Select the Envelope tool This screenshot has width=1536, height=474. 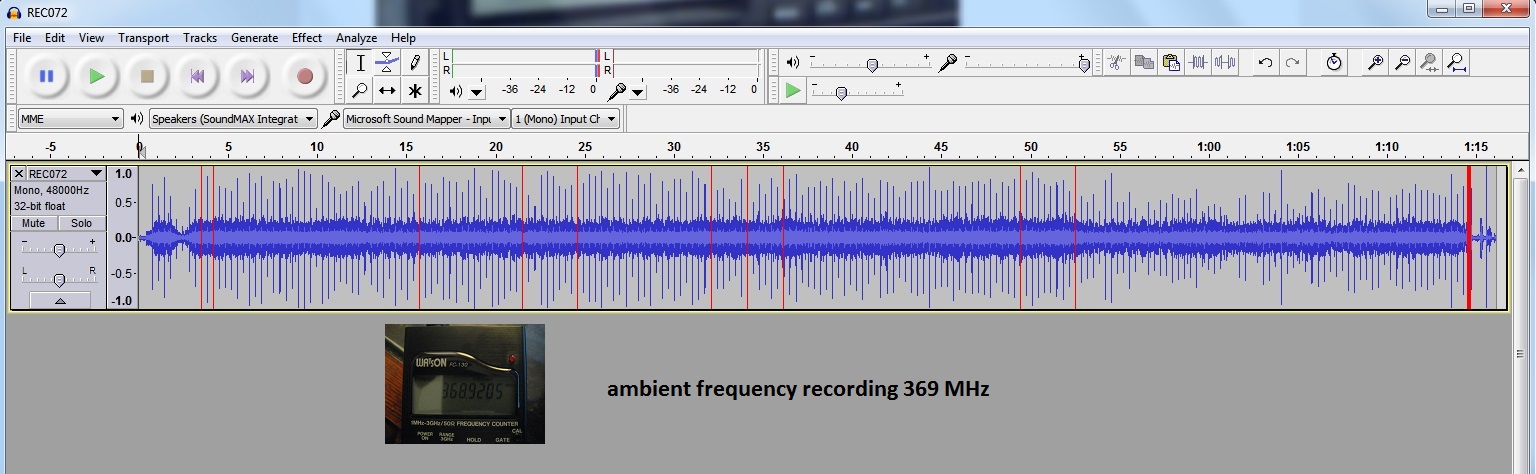[x=387, y=63]
